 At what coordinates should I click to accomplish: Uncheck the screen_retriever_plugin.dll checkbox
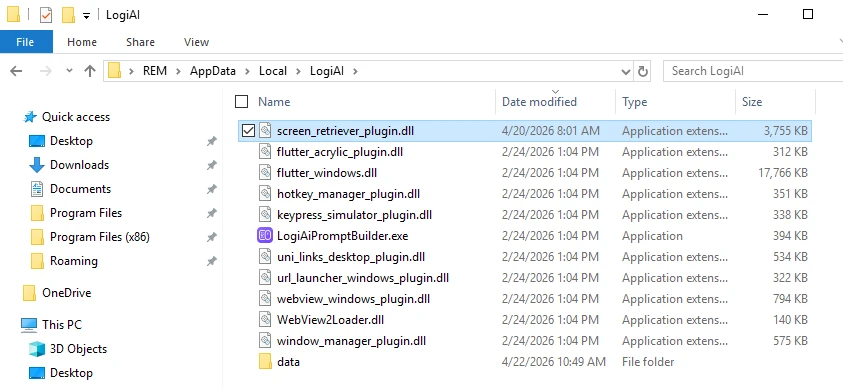point(248,131)
